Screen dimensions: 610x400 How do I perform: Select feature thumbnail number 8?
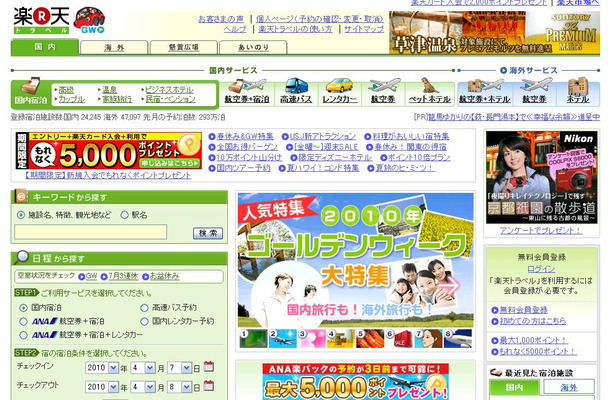coord(458,338)
